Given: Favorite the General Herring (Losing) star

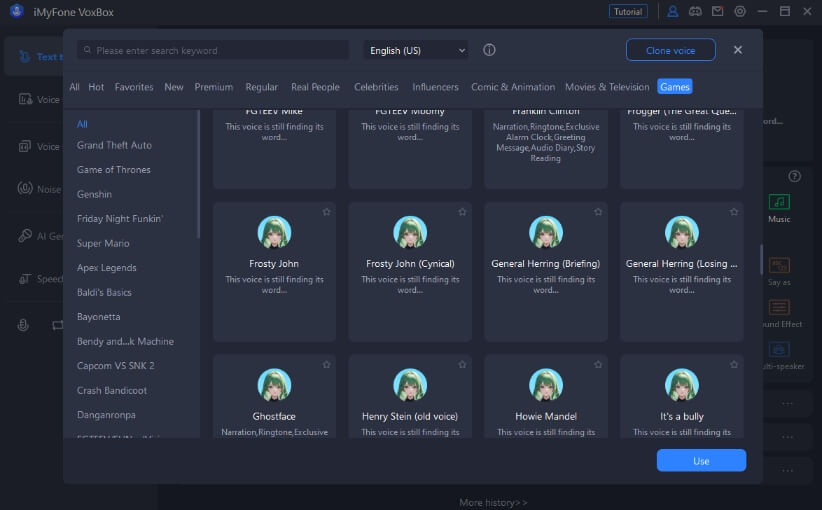Looking at the screenshot, I should click(734, 212).
